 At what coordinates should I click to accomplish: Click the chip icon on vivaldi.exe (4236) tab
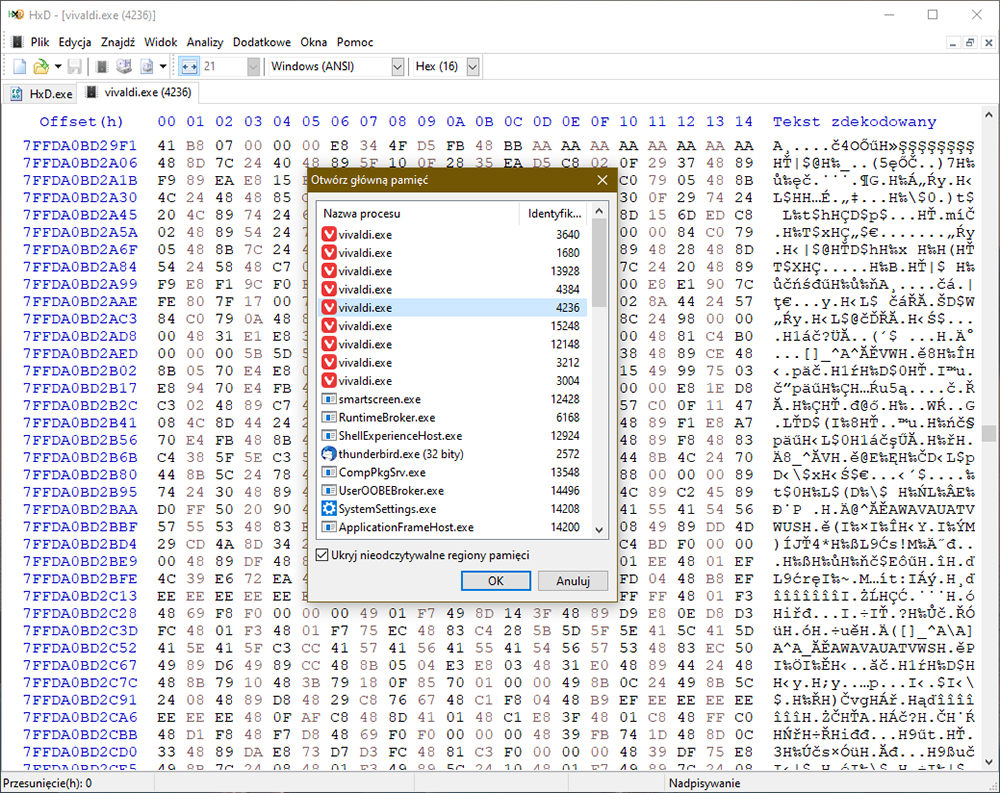click(92, 93)
